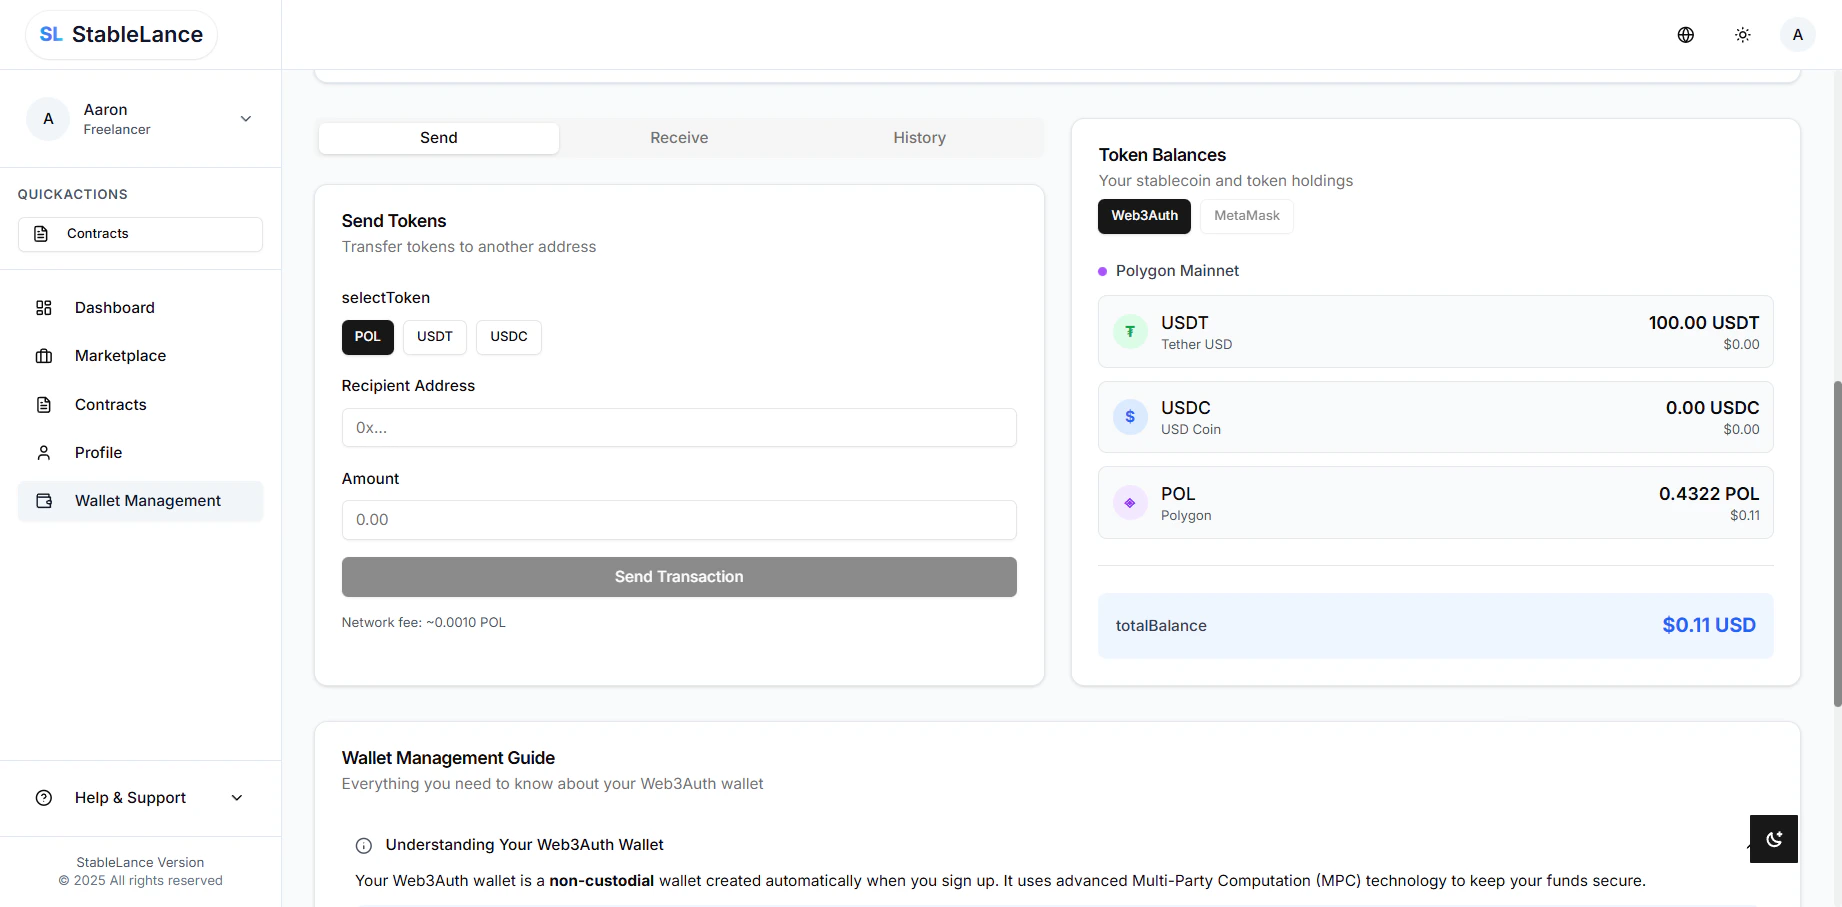
Task: Click the Marketplace briefcase icon
Action: 43,355
